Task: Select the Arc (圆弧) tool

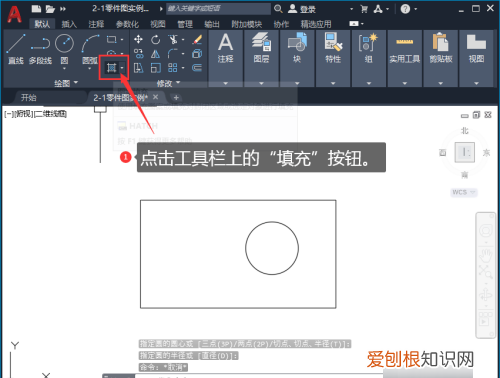Action: [x=90, y=48]
